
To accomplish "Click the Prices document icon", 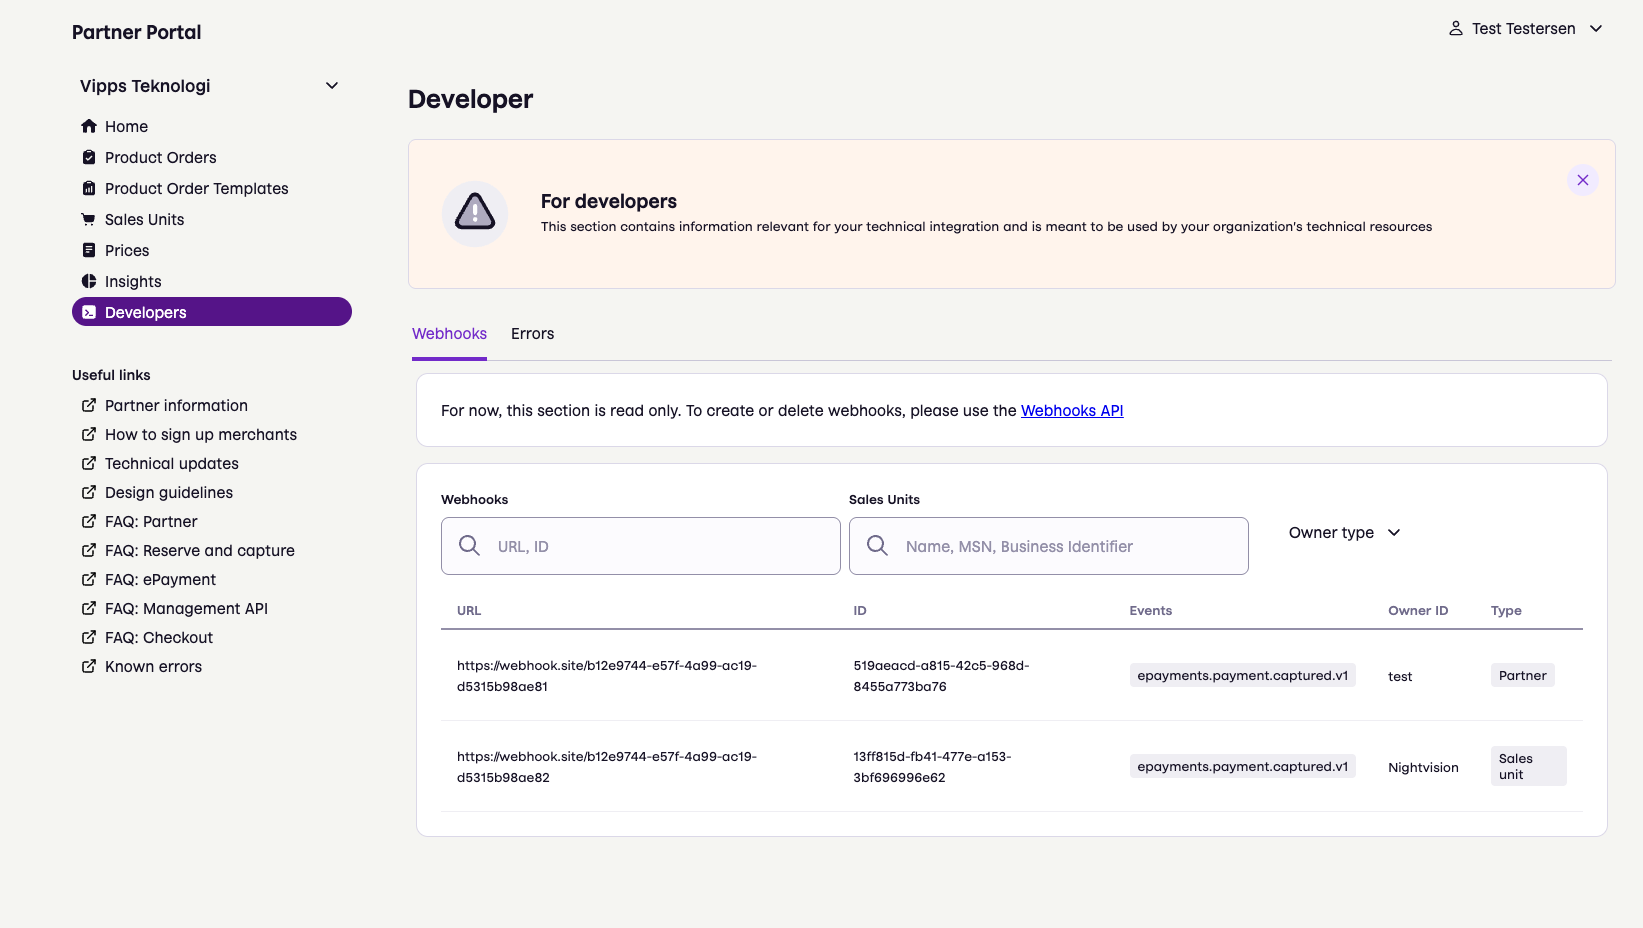I will point(89,250).
